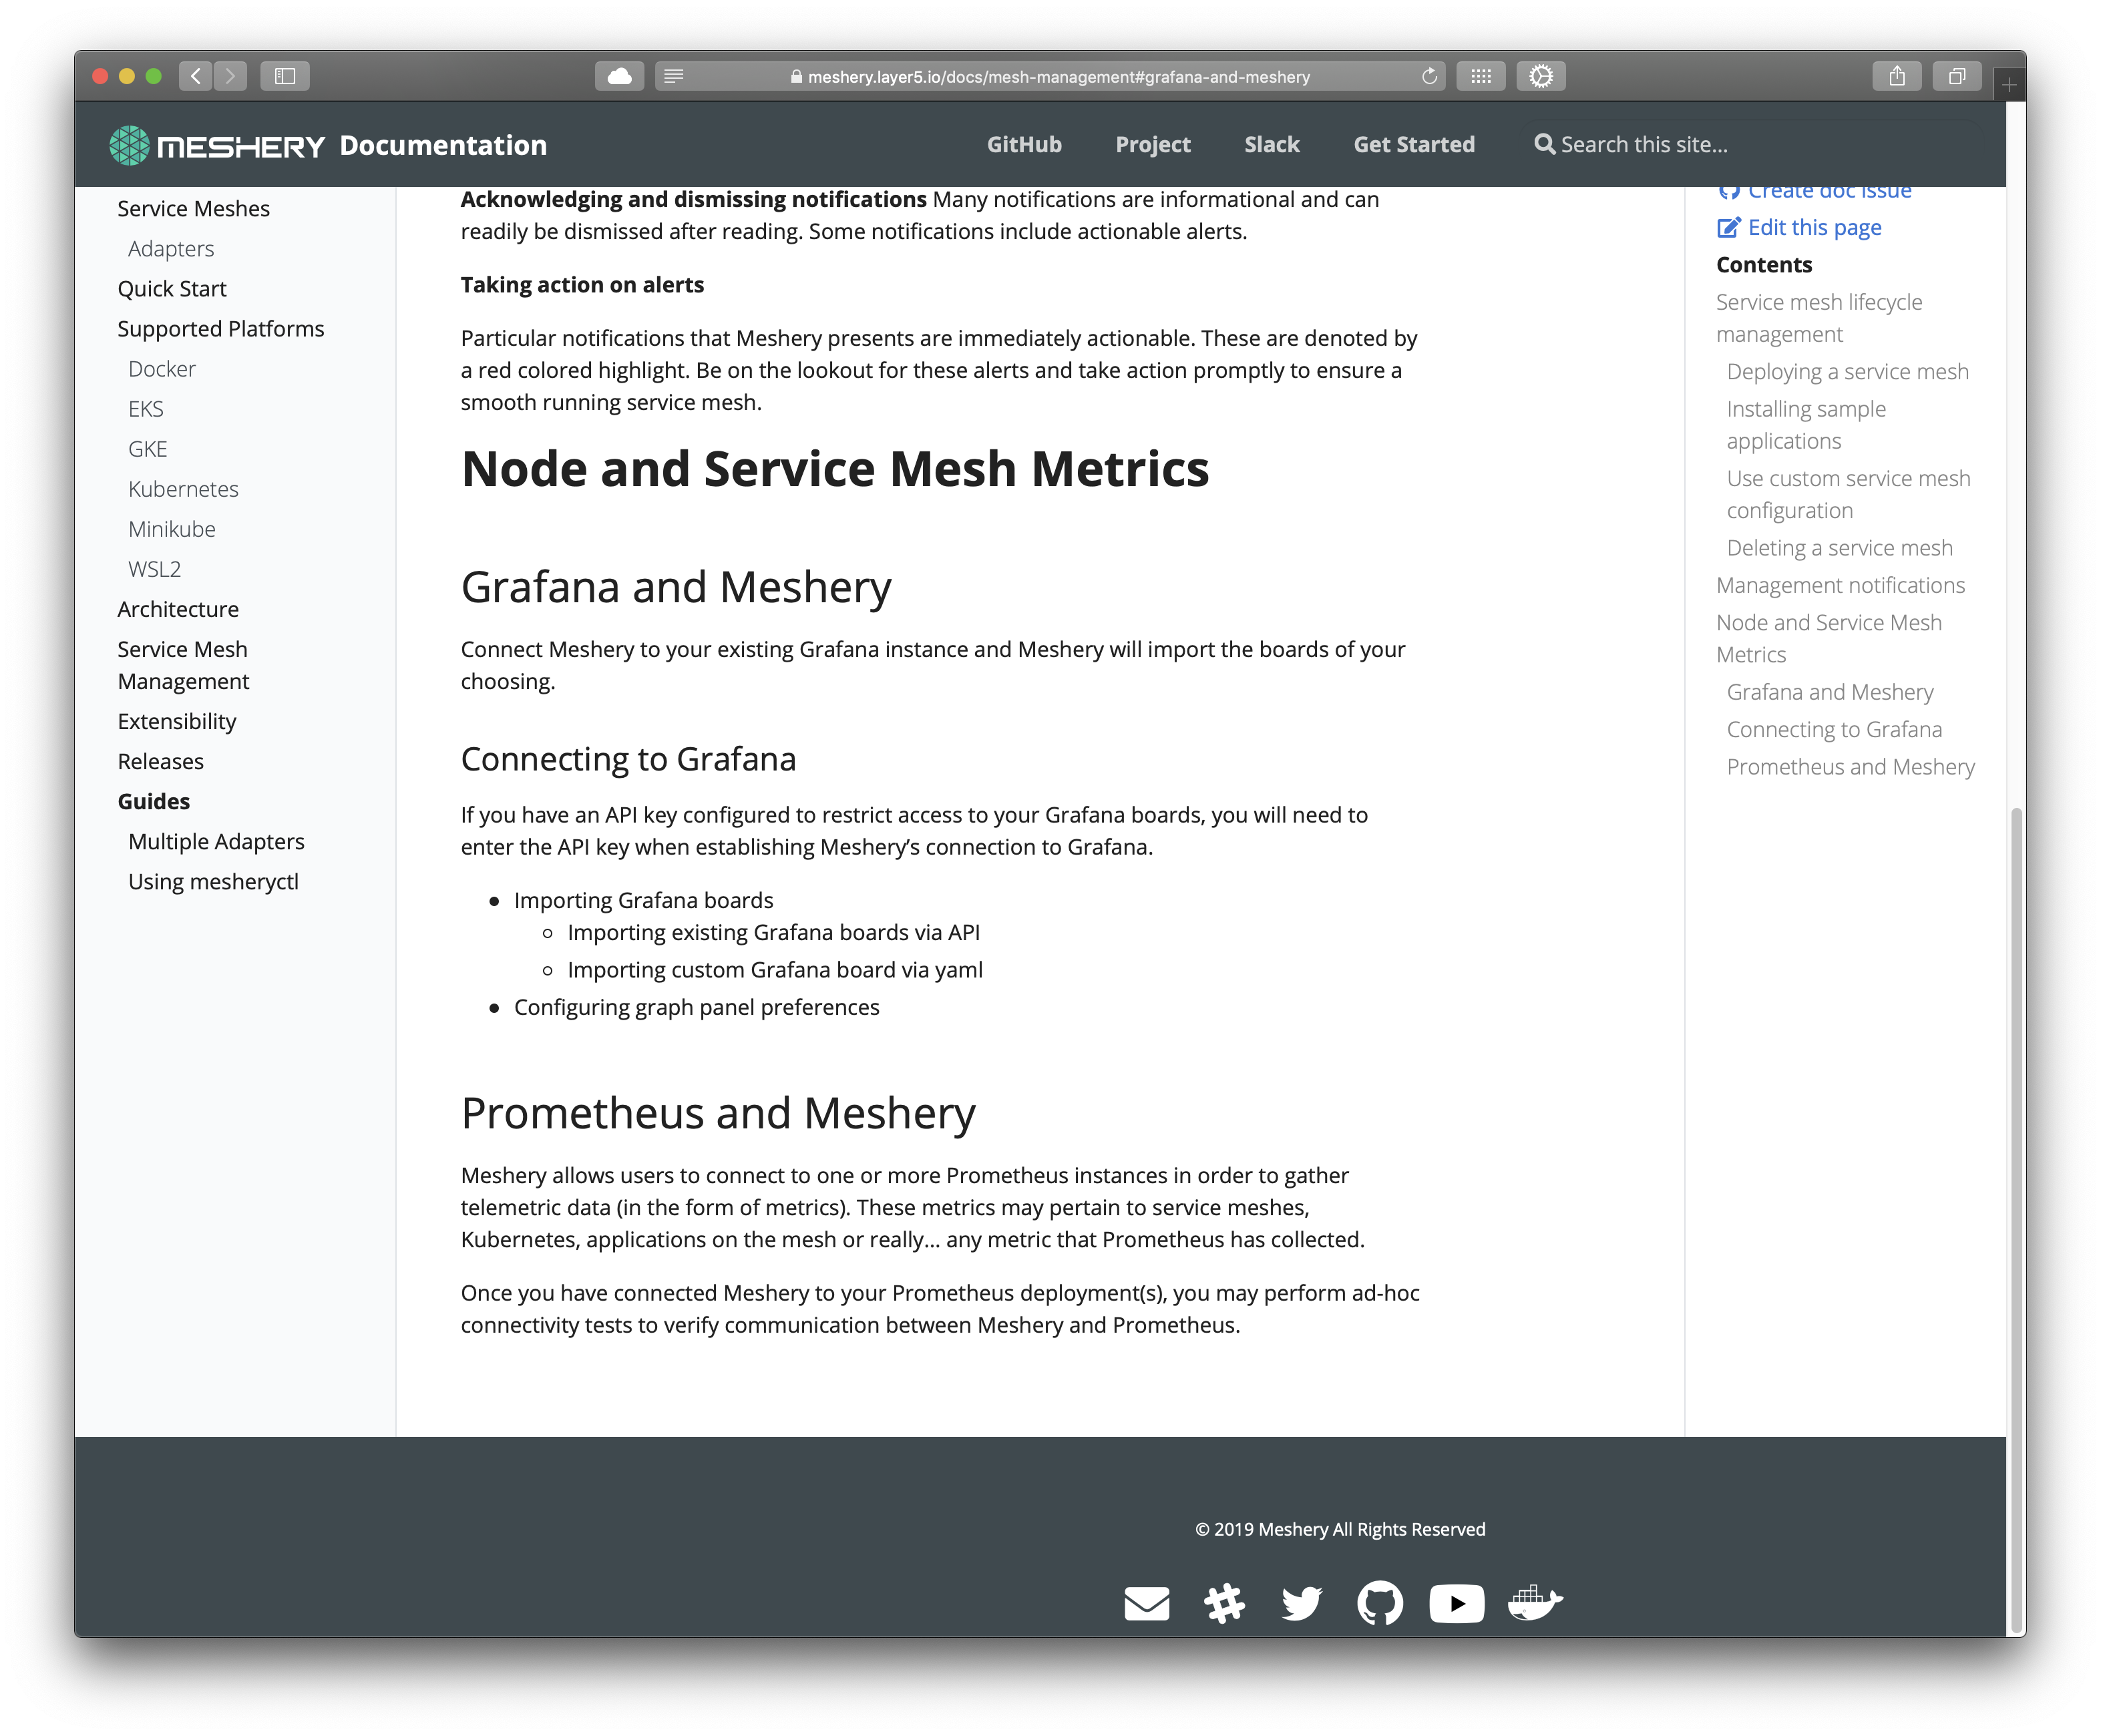Open Guides in left sidebar
The image size is (2101, 1736).
[154, 801]
